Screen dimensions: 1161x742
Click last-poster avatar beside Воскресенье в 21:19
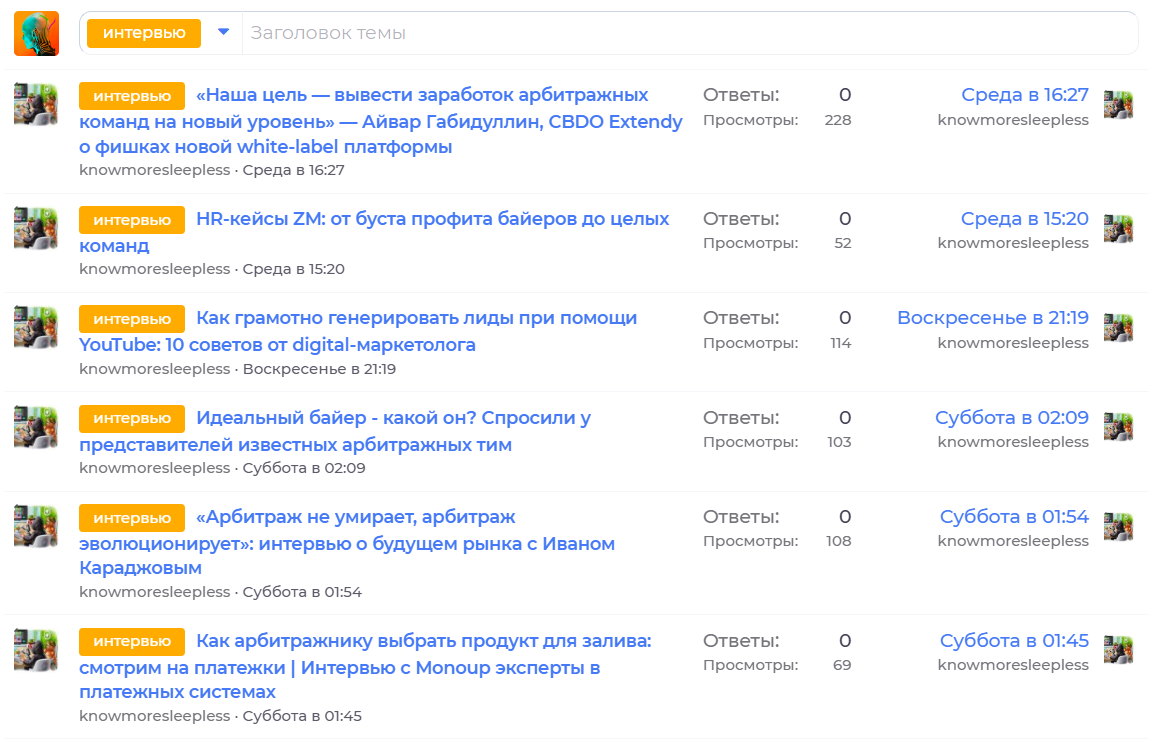[x=1118, y=327]
